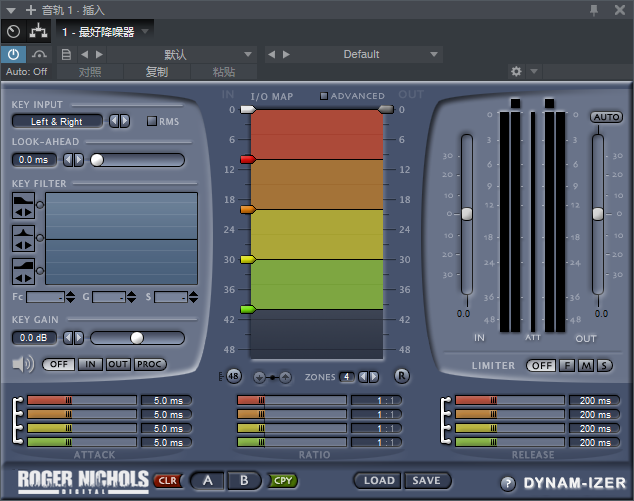Click the Fc value stepper arrows
This screenshot has width=634, height=501.
[70, 297]
